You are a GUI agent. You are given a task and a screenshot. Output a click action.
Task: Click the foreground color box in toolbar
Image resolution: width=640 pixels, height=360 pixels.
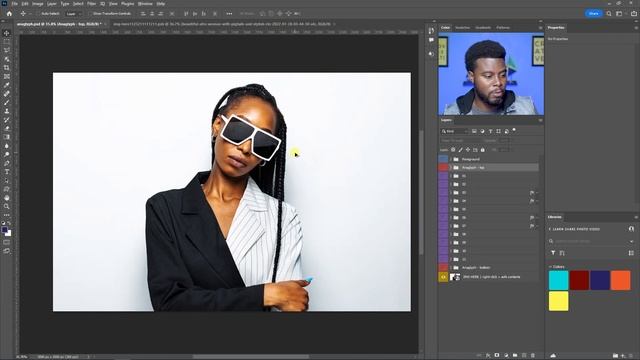pyautogui.click(x=4, y=230)
